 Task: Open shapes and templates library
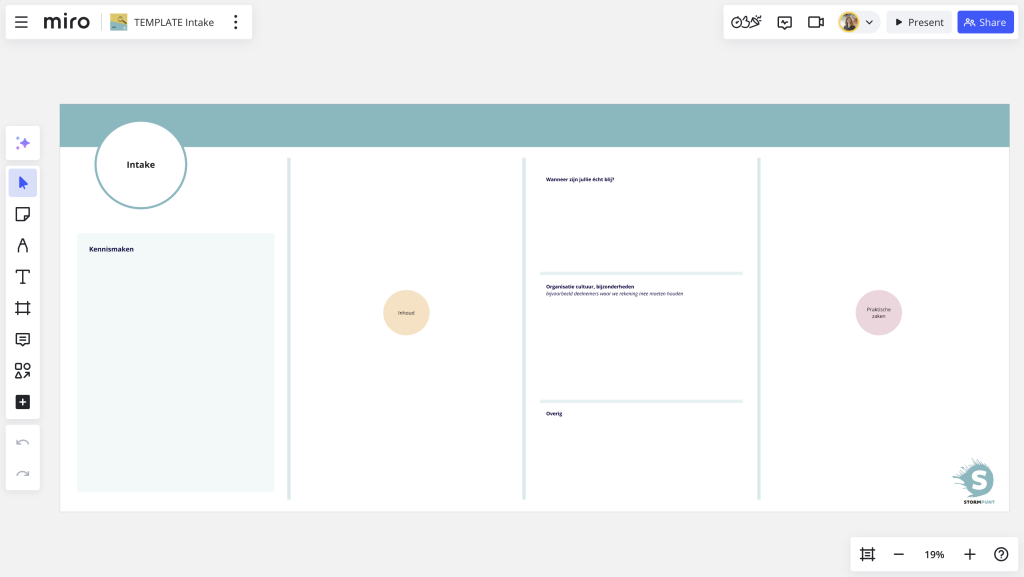23,371
